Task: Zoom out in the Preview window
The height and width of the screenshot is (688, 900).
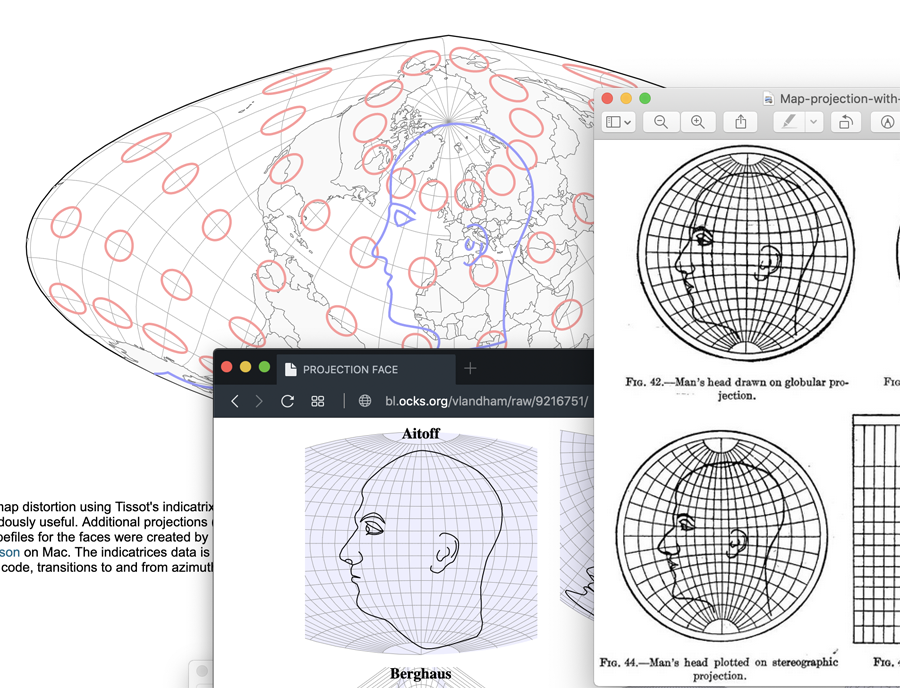Action: click(x=661, y=122)
